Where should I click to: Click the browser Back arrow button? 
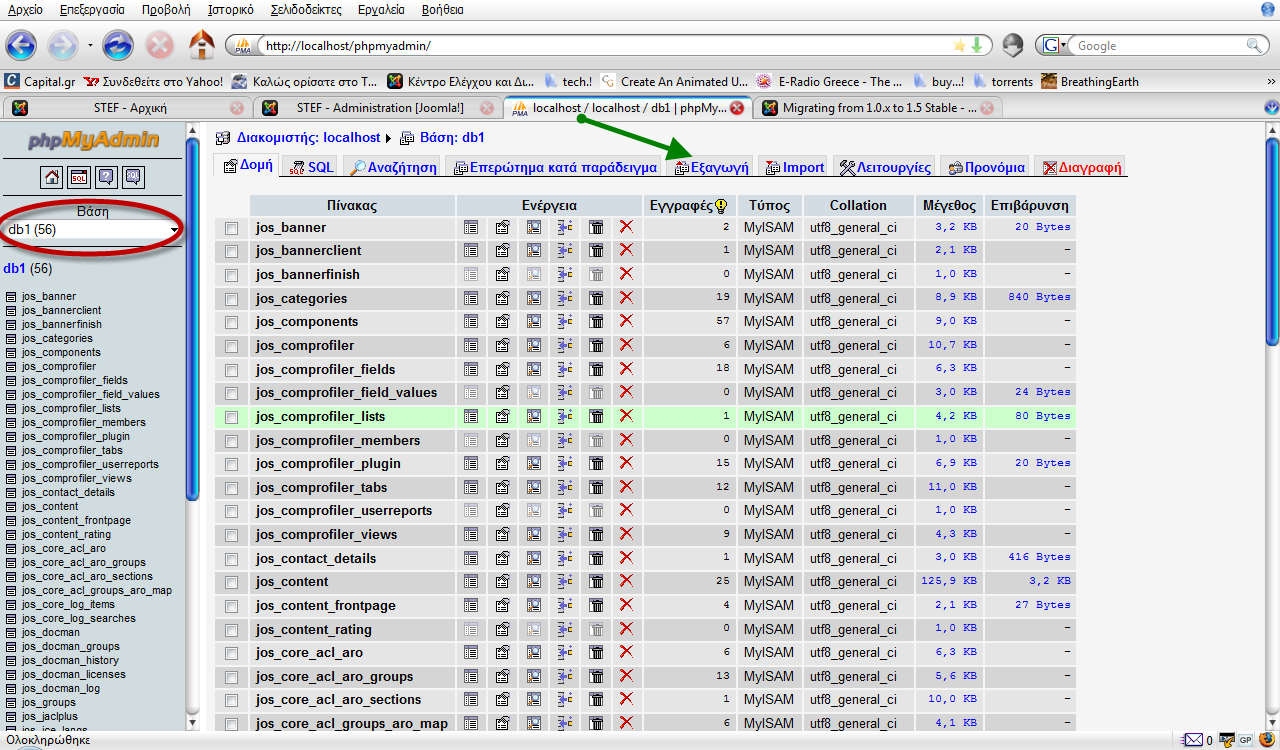tap(21, 45)
